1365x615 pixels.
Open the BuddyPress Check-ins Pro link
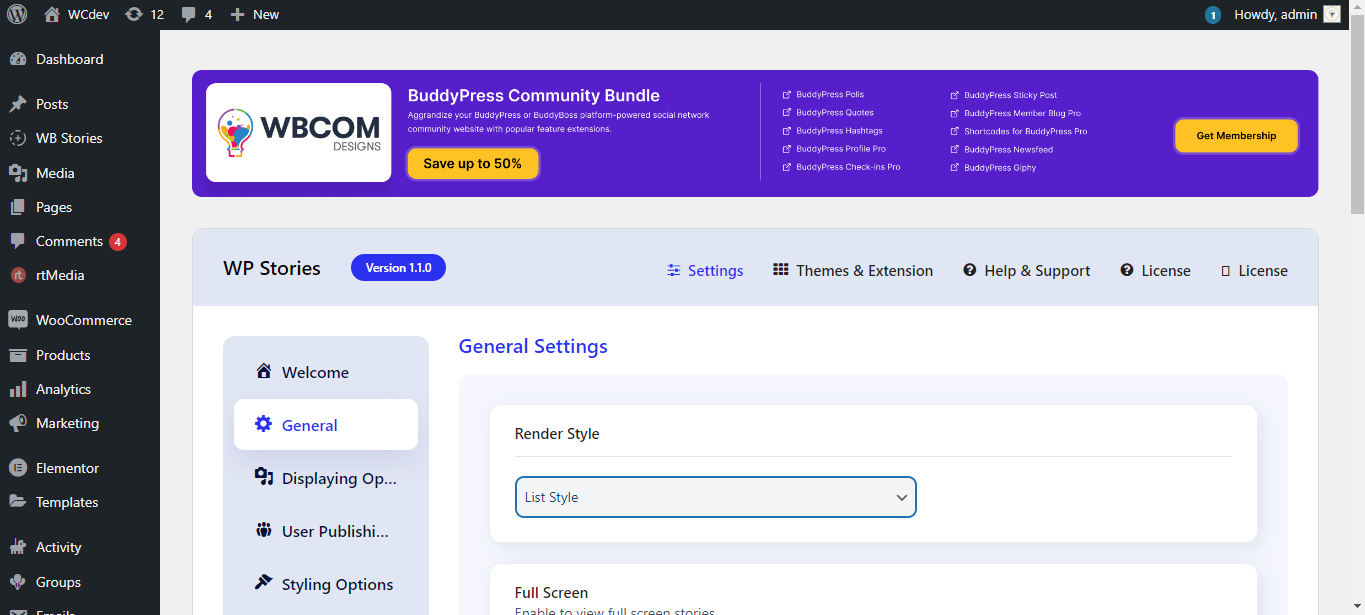tap(841, 167)
